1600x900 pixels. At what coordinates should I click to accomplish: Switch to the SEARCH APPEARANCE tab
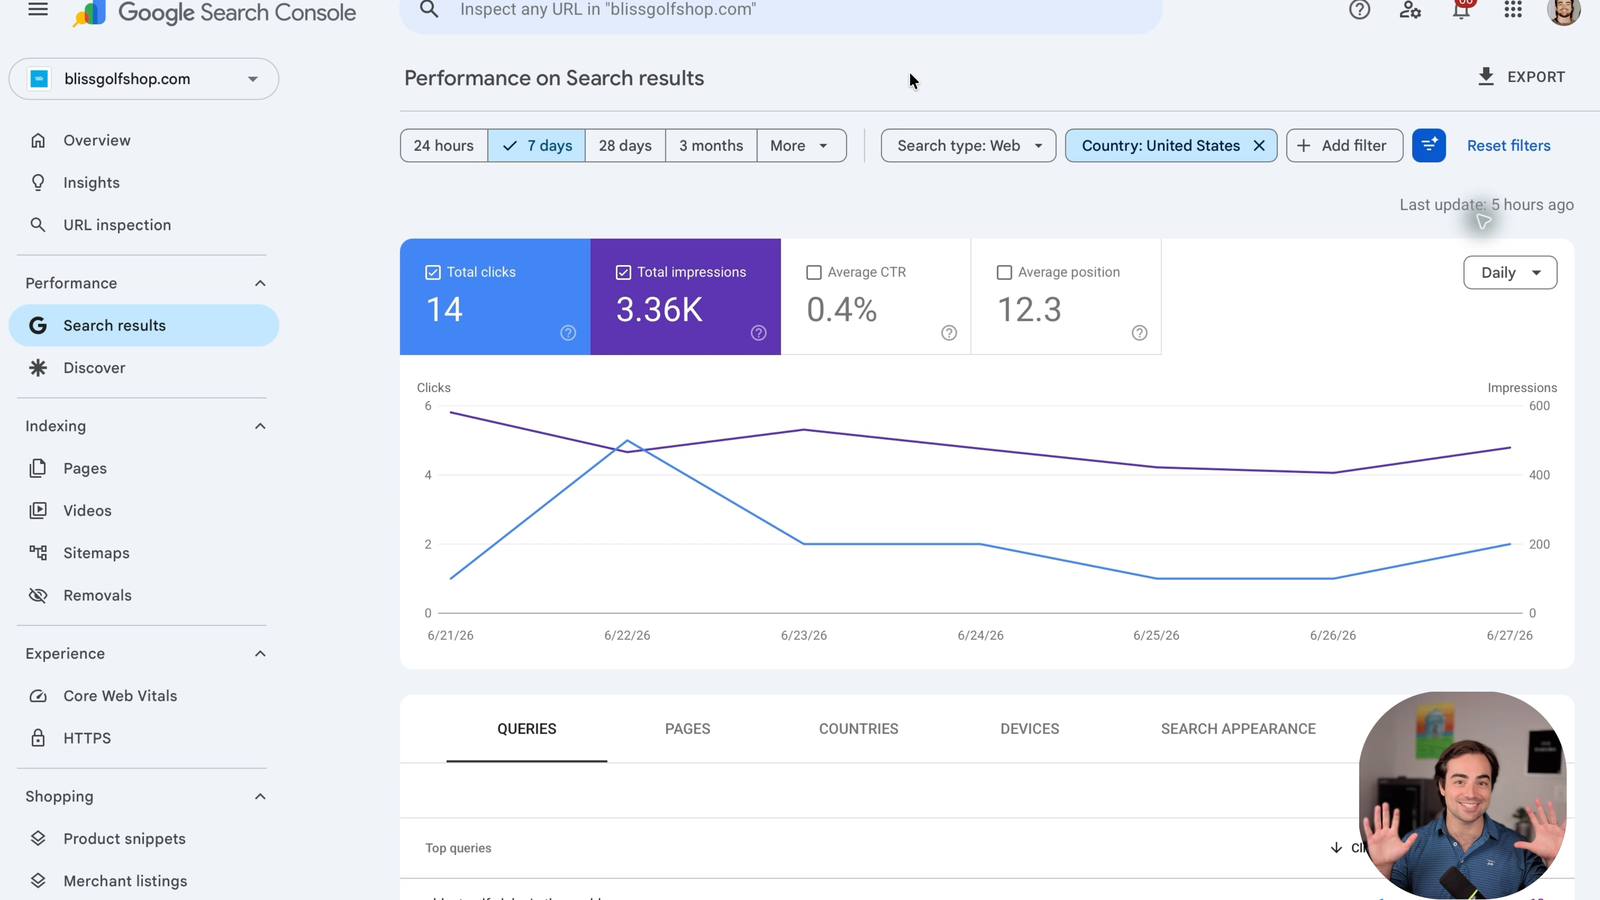1238,729
